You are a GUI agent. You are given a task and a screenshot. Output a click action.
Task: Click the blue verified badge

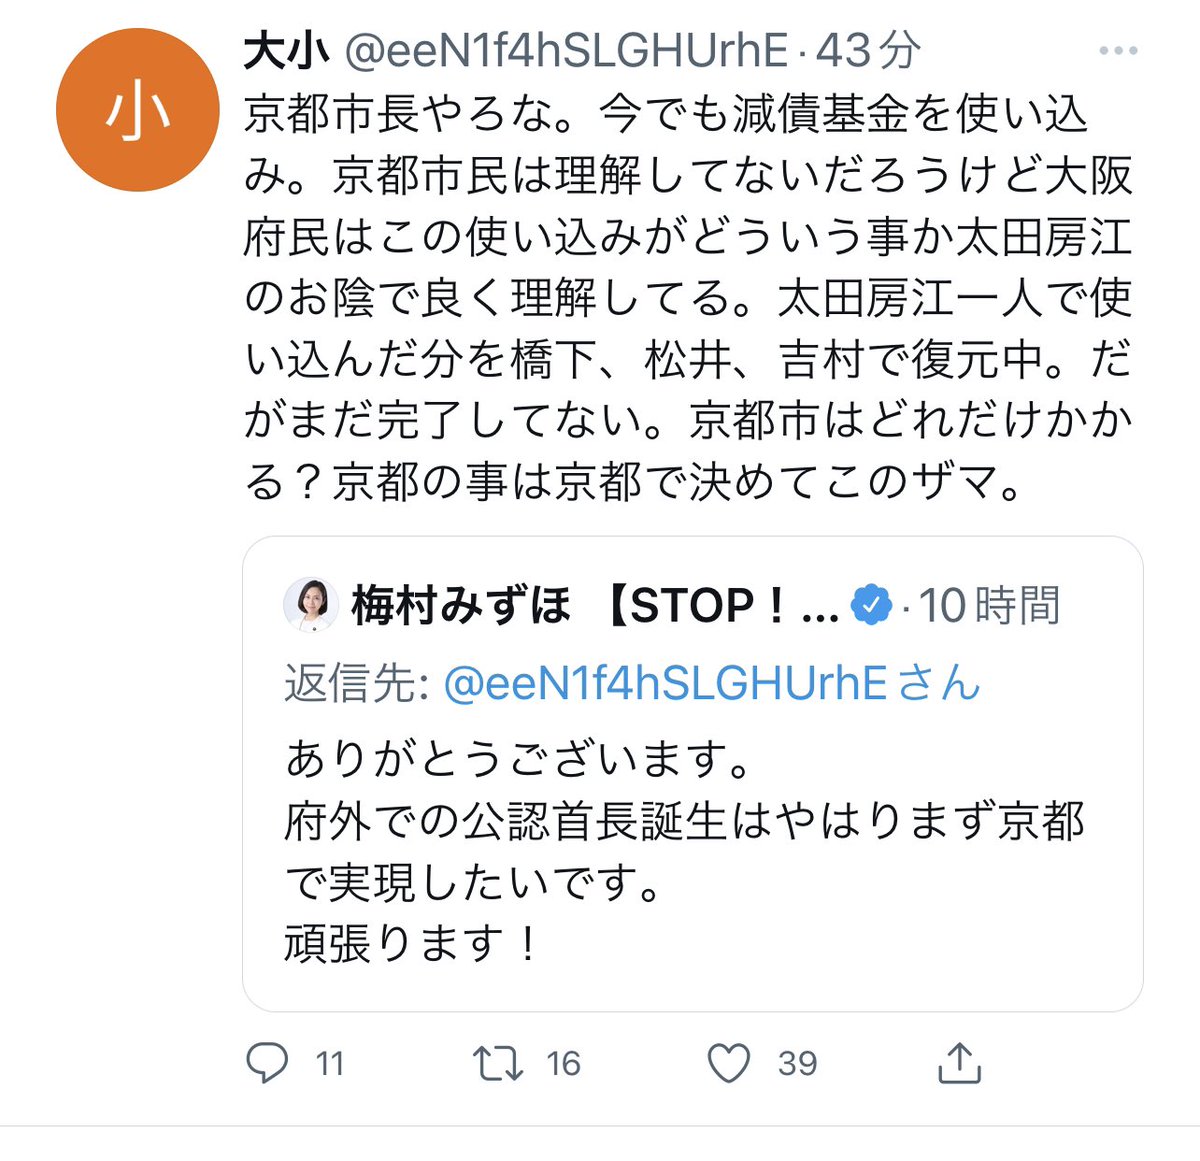coord(871,605)
